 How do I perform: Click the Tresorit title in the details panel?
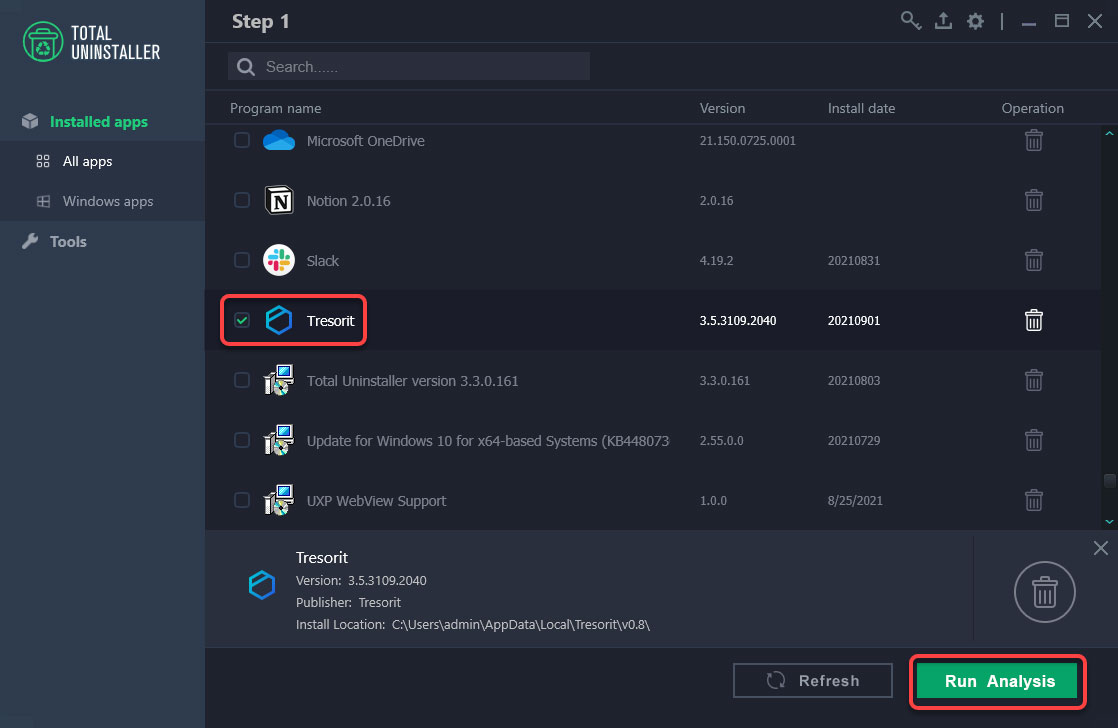click(322, 558)
